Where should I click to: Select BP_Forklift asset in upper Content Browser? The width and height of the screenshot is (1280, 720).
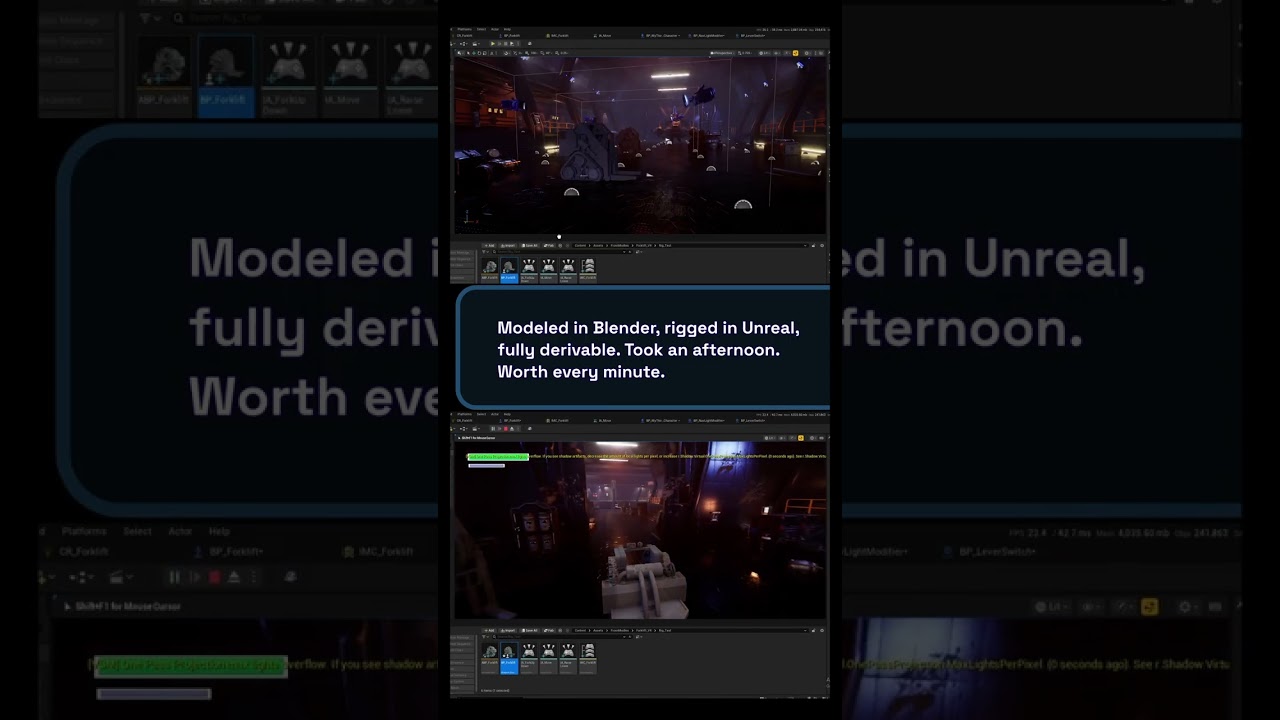(509, 270)
